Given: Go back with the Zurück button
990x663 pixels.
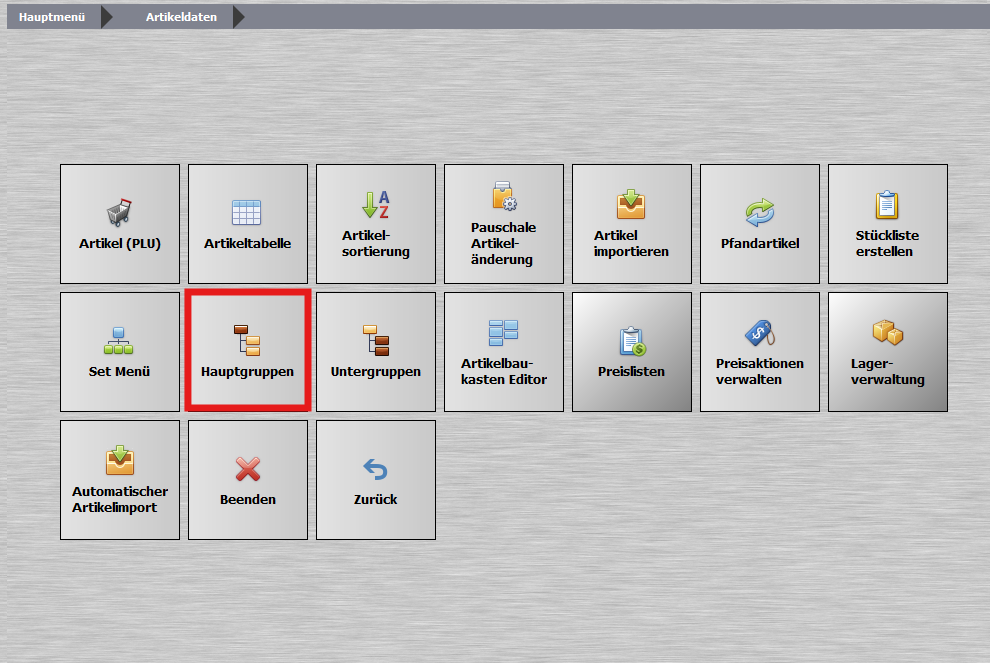Looking at the screenshot, I should pyautogui.click(x=376, y=480).
